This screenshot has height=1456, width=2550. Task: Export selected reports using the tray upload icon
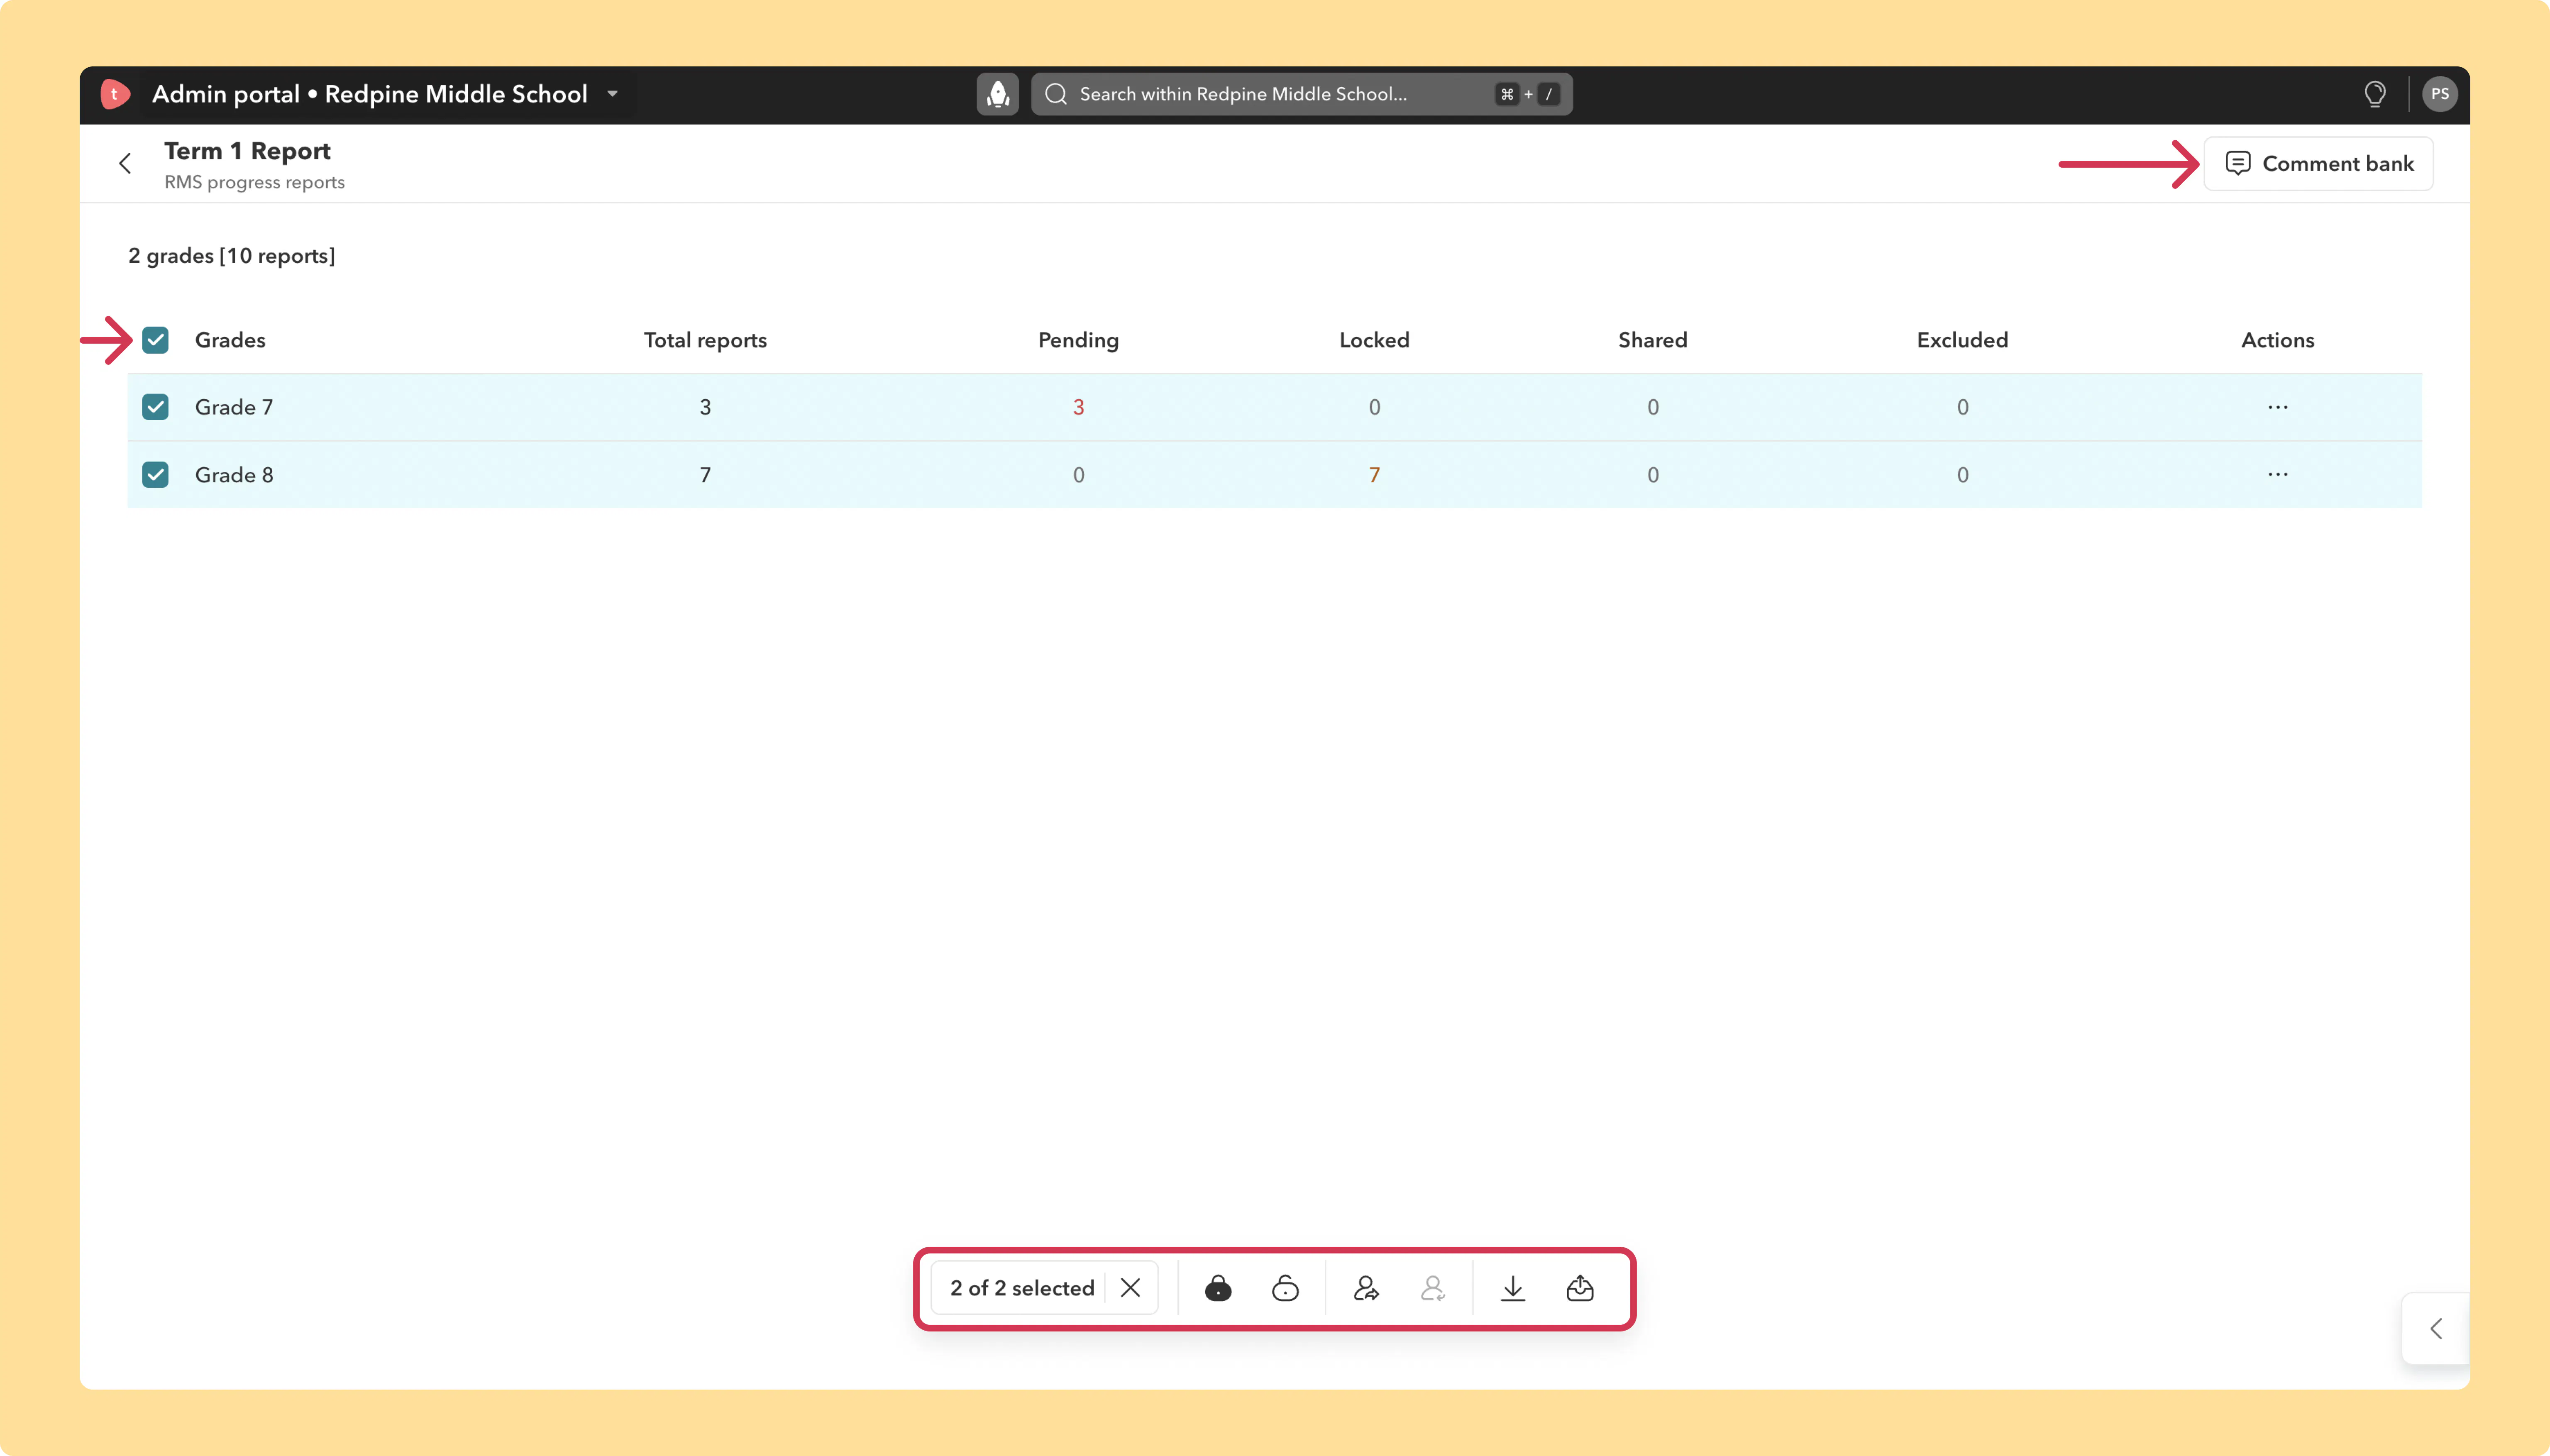click(x=1580, y=1288)
